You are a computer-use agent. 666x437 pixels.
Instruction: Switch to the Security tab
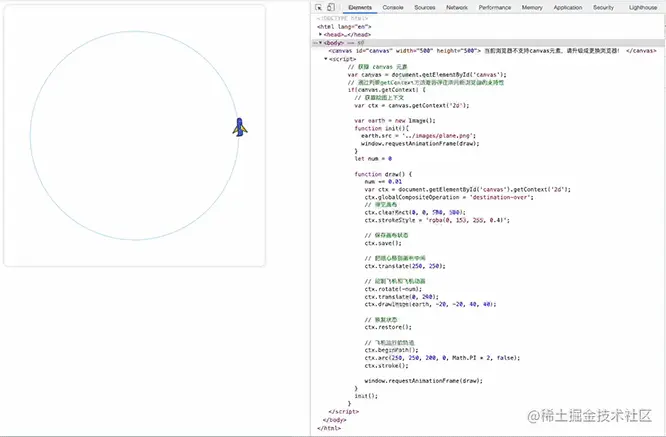pyautogui.click(x=603, y=8)
